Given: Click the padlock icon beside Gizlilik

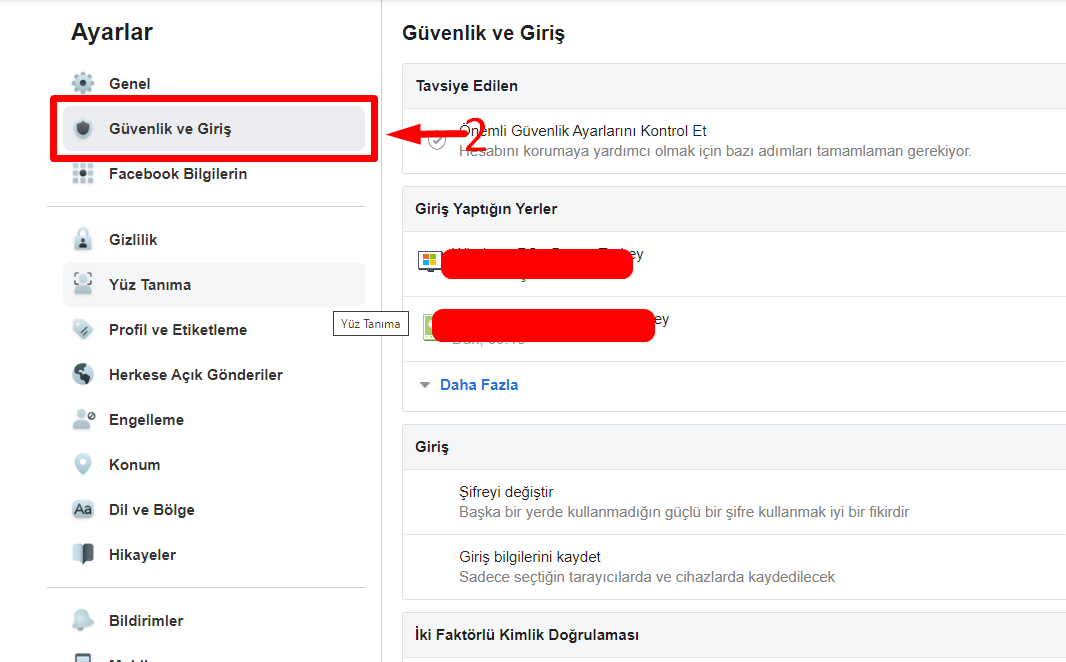Looking at the screenshot, I should [x=83, y=240].
